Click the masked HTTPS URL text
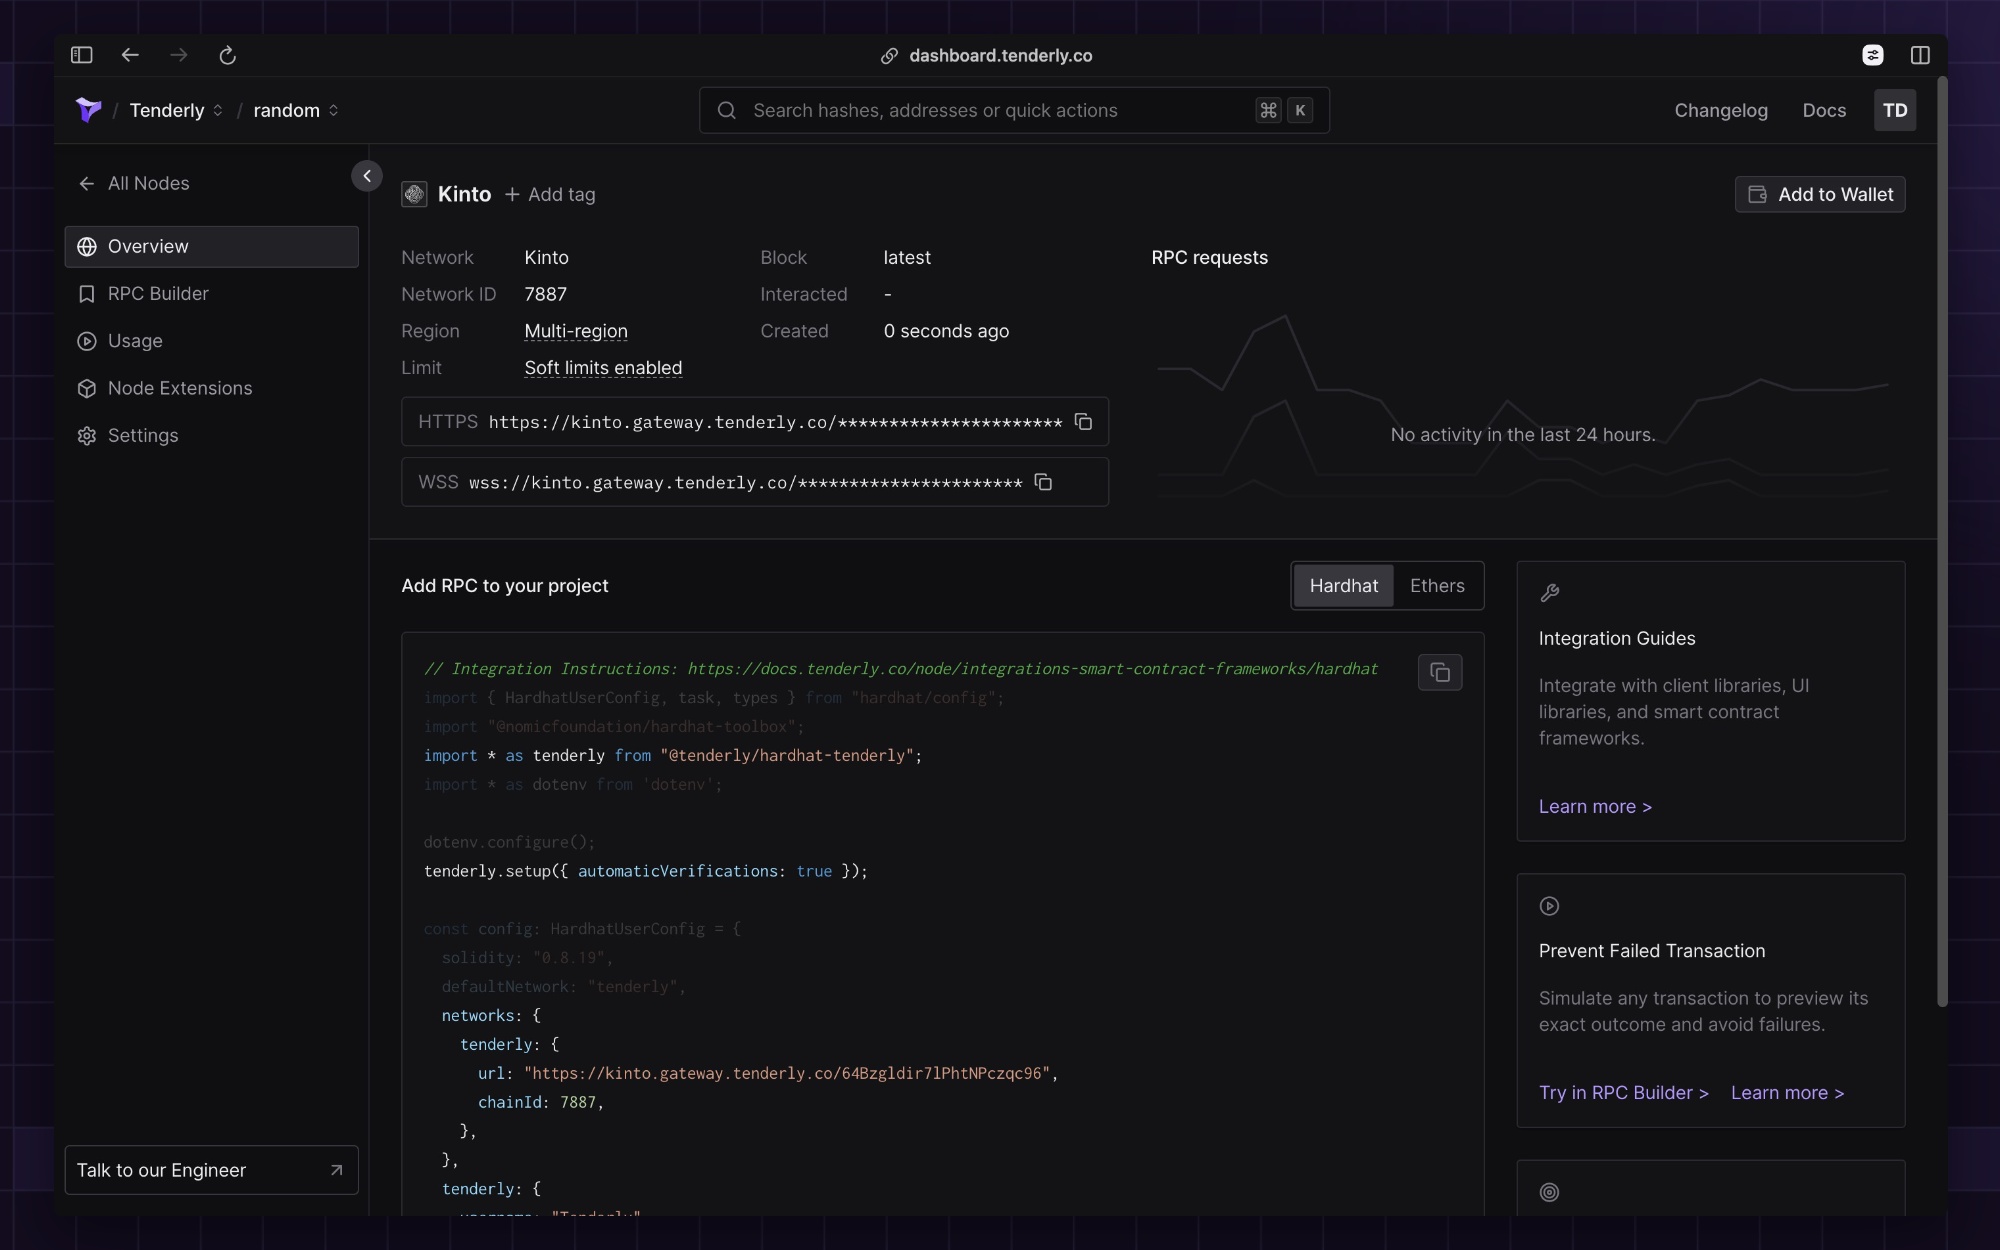The height and width of the screenshot is (1250, 2000). pos(775,422)
